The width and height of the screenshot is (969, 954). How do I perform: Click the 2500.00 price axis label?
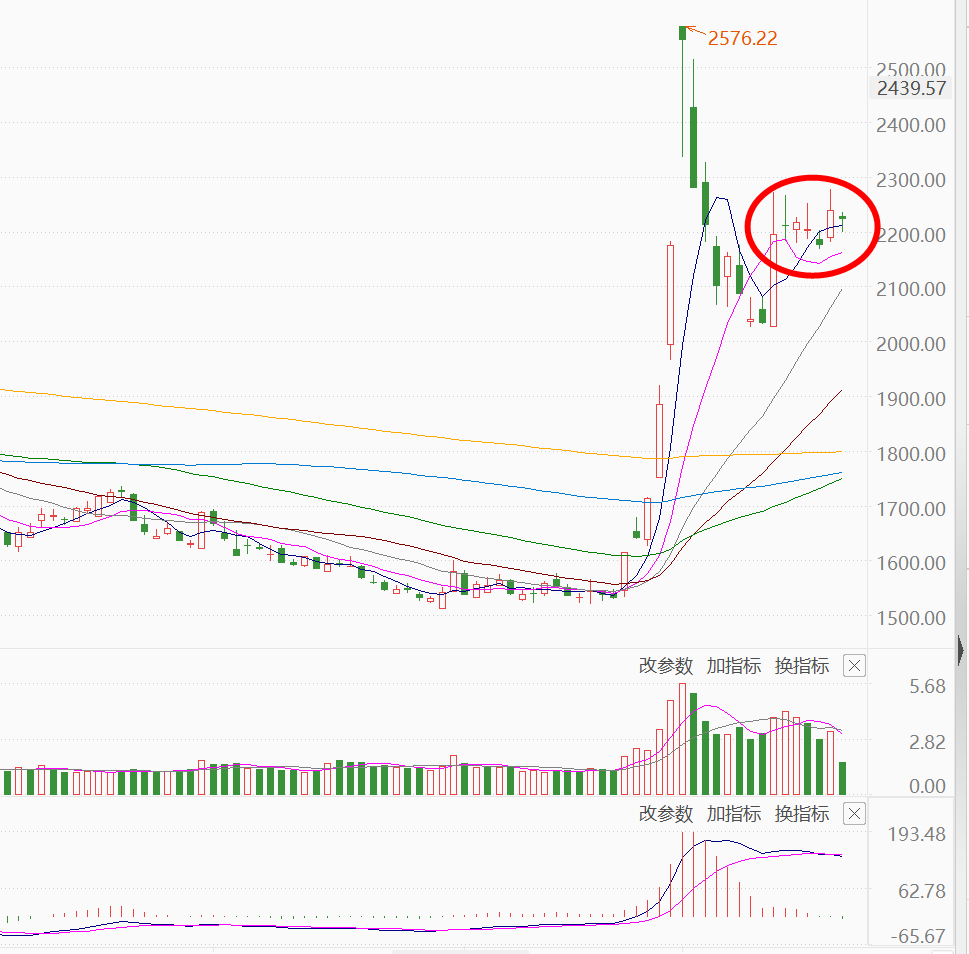(x=911, y=69)
